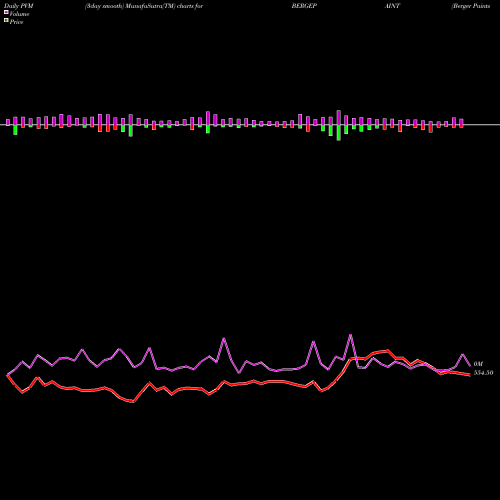The image size is (500, 500).
Task: Click the 'Daily PVM' title text
Action: pyautogui.click(x=19, y=6)
